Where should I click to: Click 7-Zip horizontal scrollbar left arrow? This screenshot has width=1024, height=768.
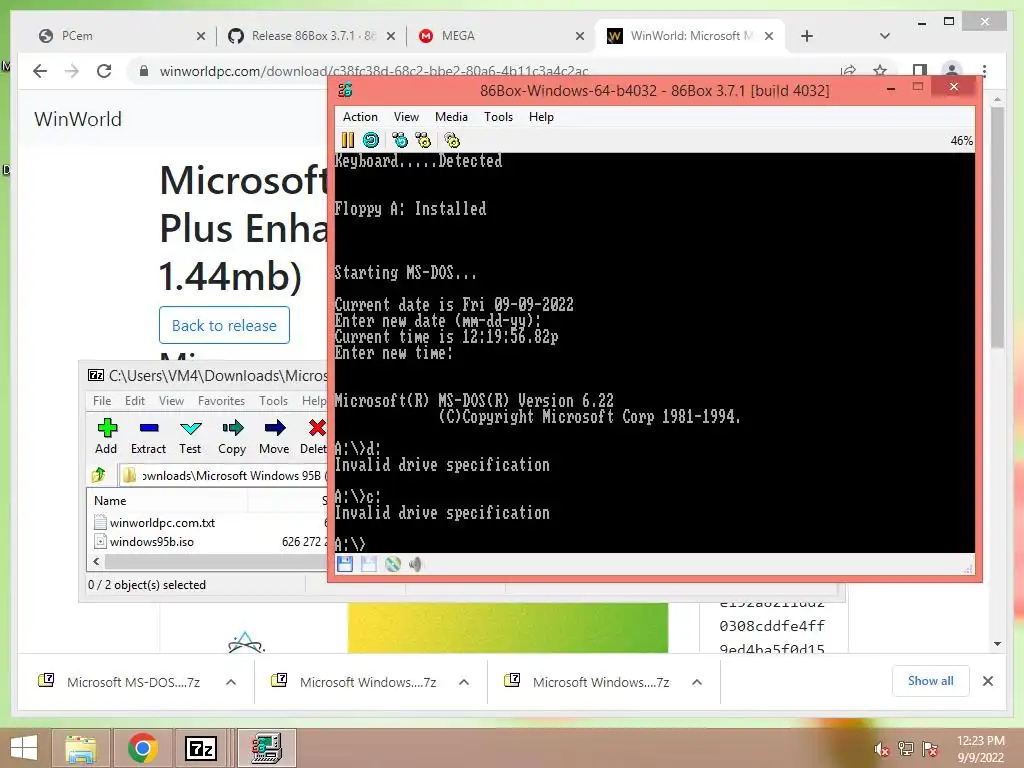tap(97, 561)
